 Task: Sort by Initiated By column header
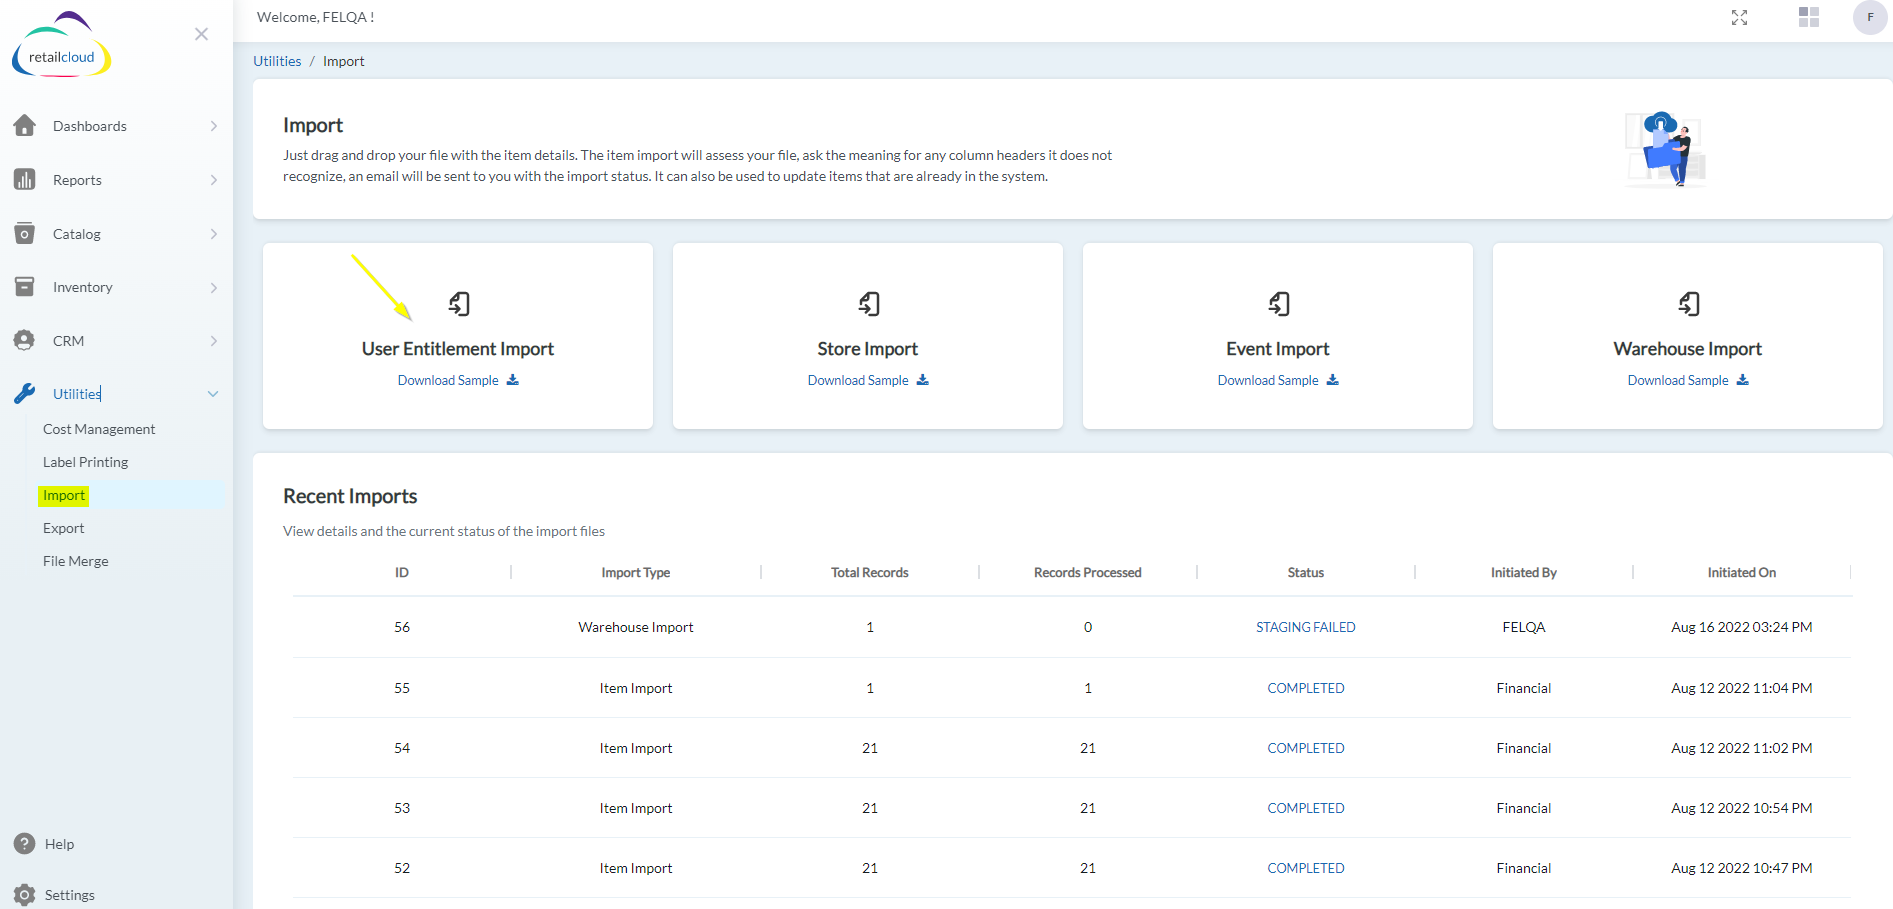1524,572
